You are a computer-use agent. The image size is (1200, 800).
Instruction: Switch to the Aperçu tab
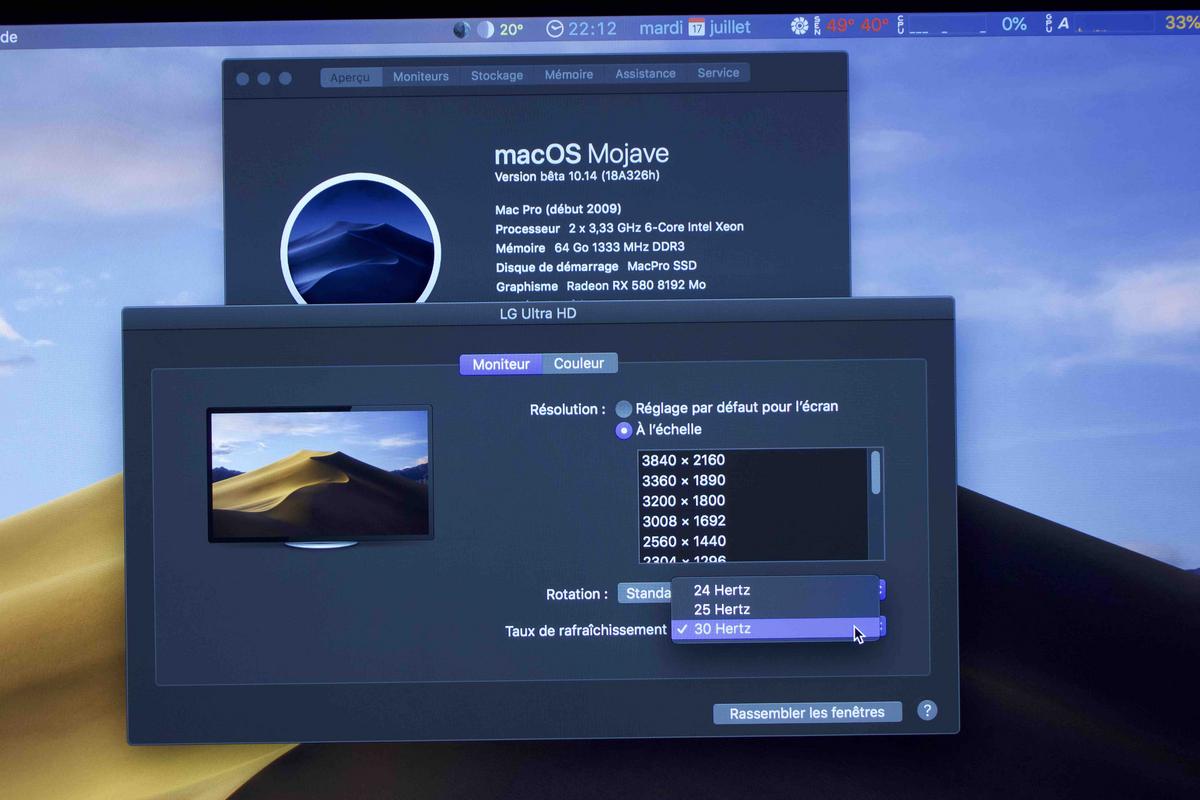350,77
